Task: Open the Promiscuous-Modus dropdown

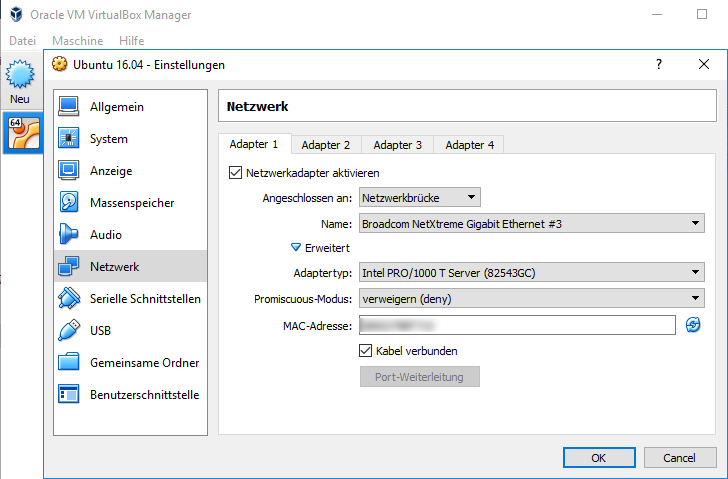Action: [532, 298]
